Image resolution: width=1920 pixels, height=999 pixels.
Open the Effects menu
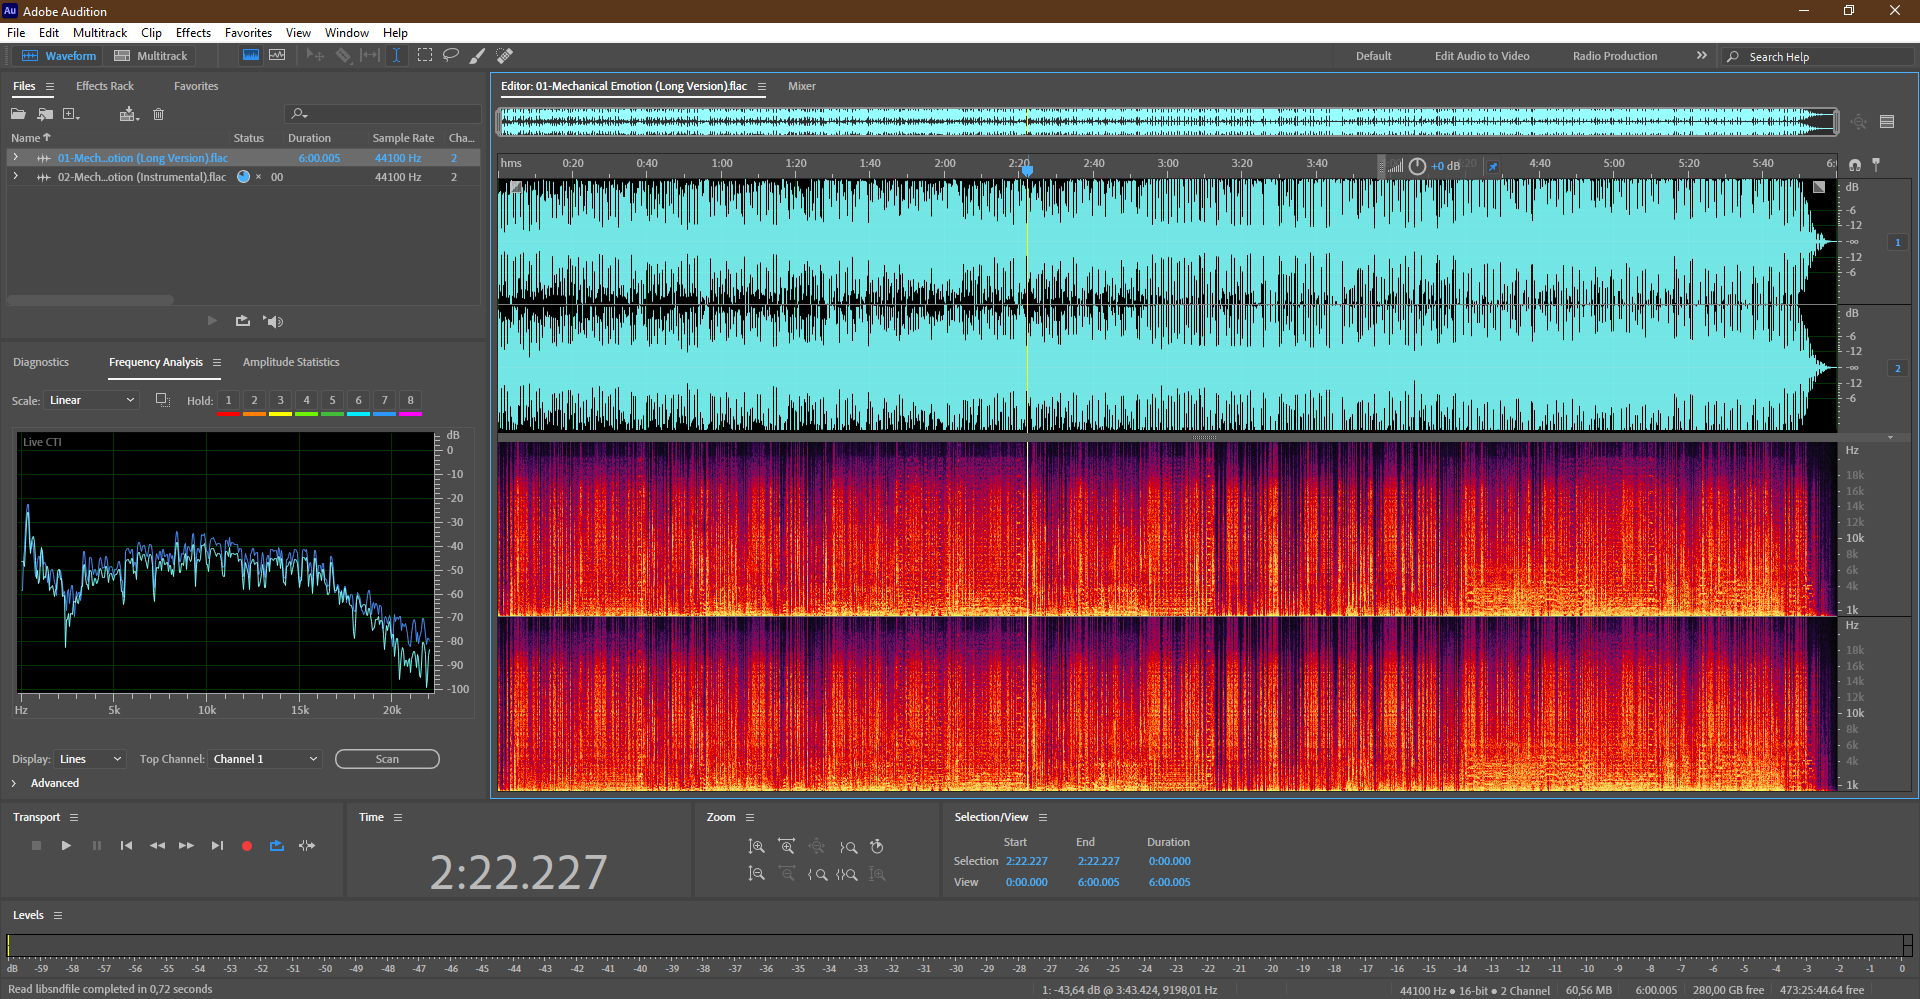tap(193, 33)
